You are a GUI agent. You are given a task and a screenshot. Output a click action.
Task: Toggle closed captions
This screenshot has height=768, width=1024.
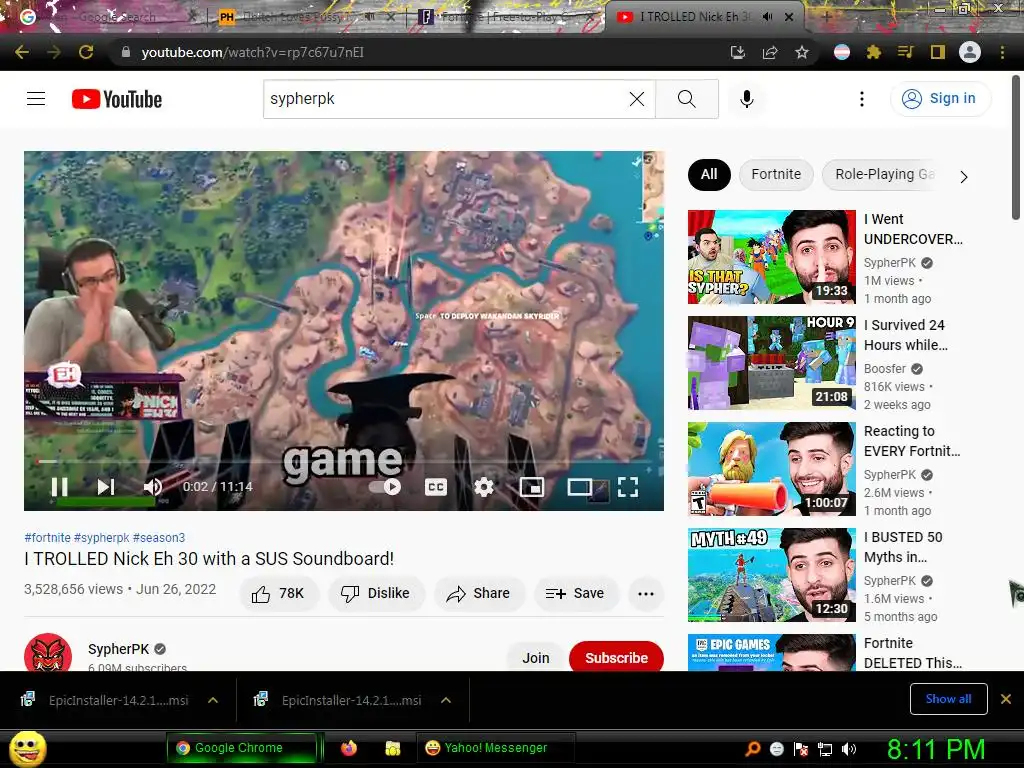tap(436, 487)
